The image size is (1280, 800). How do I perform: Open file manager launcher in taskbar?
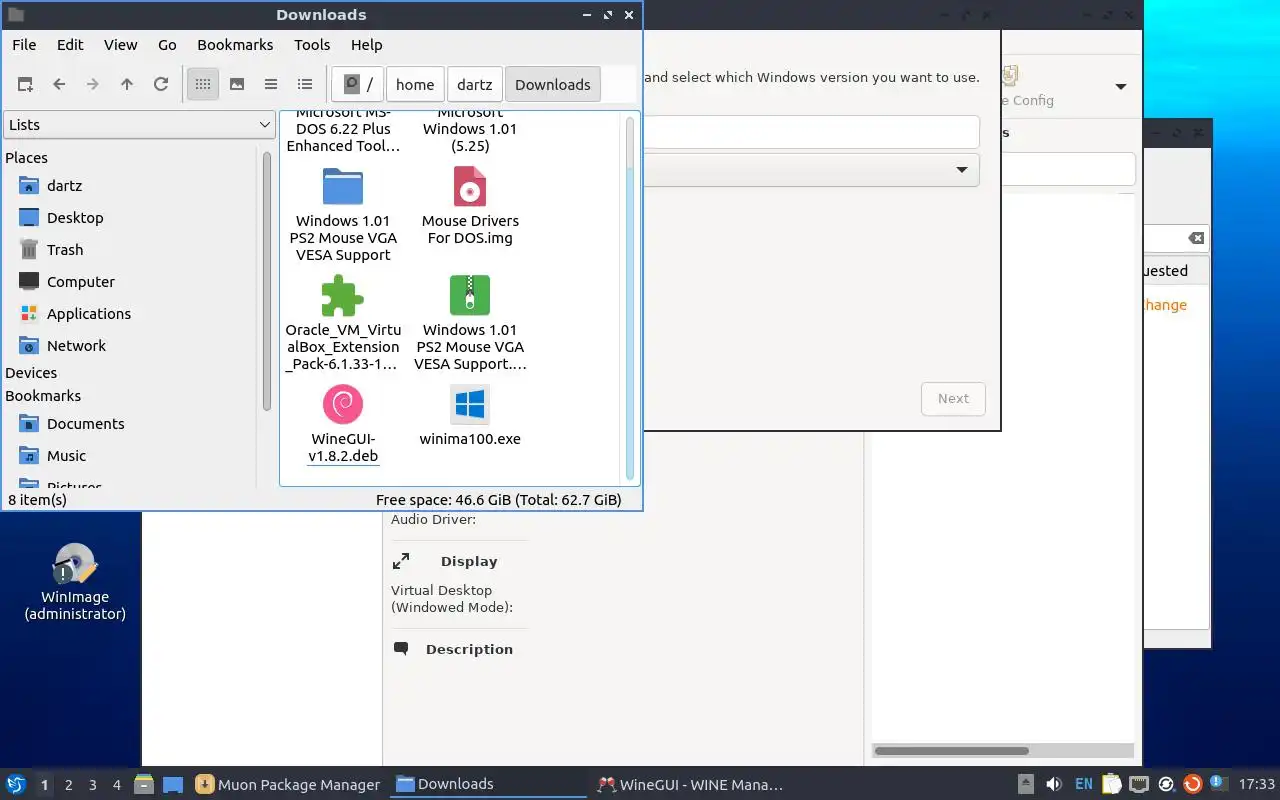pos(143,785)
